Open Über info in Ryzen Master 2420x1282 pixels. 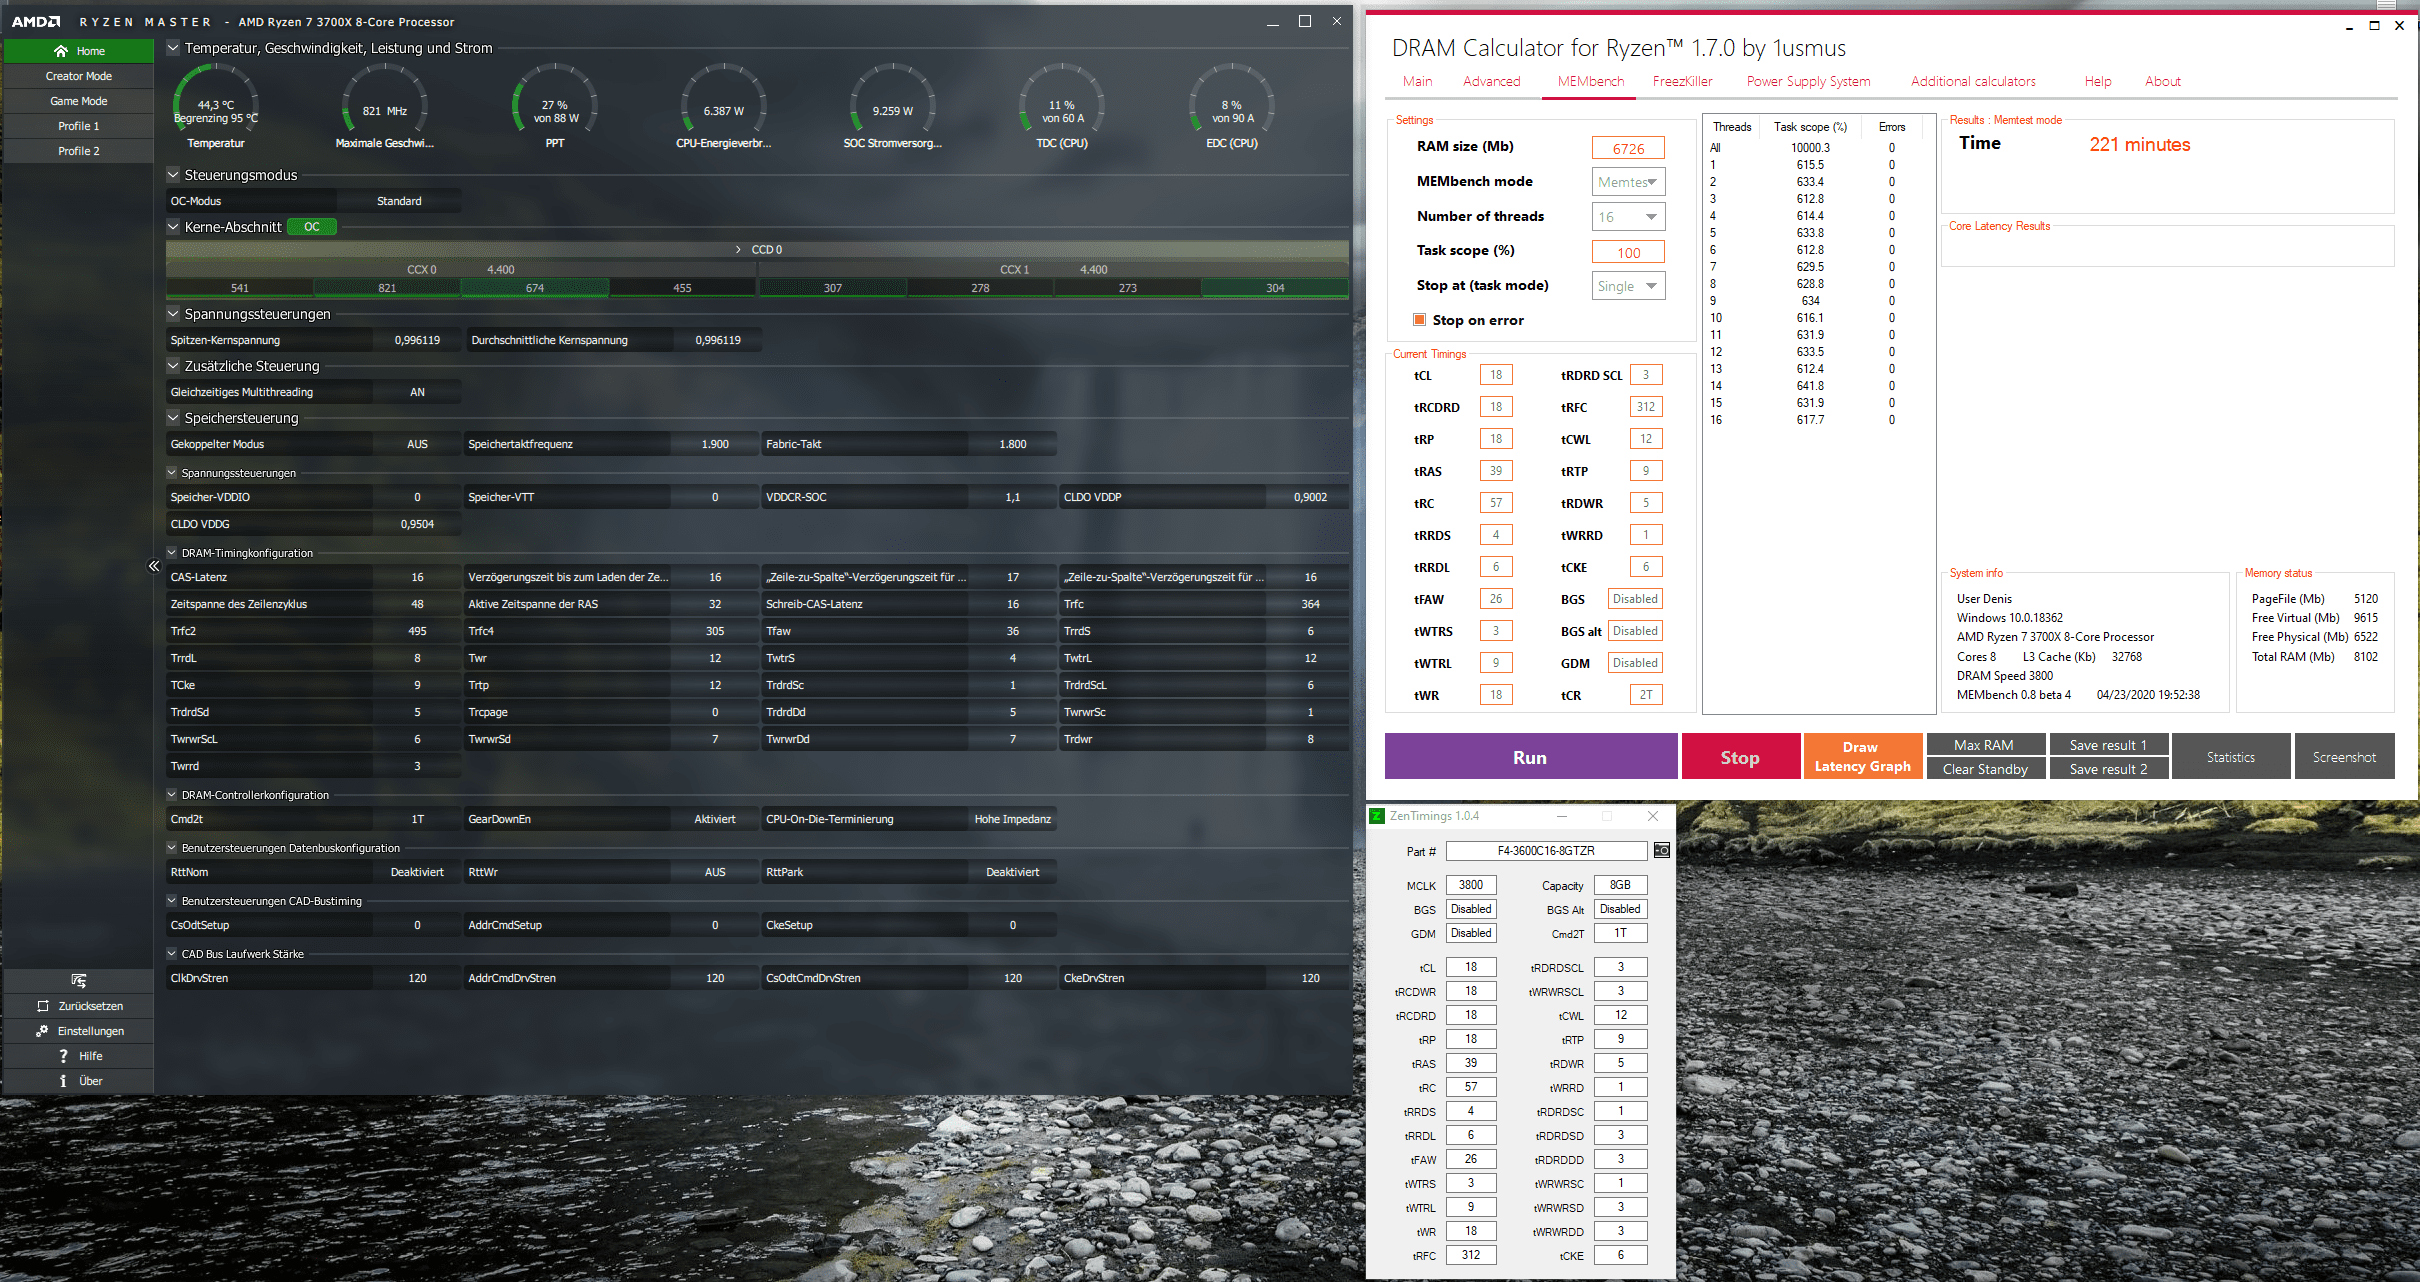tap(78, 1081)
